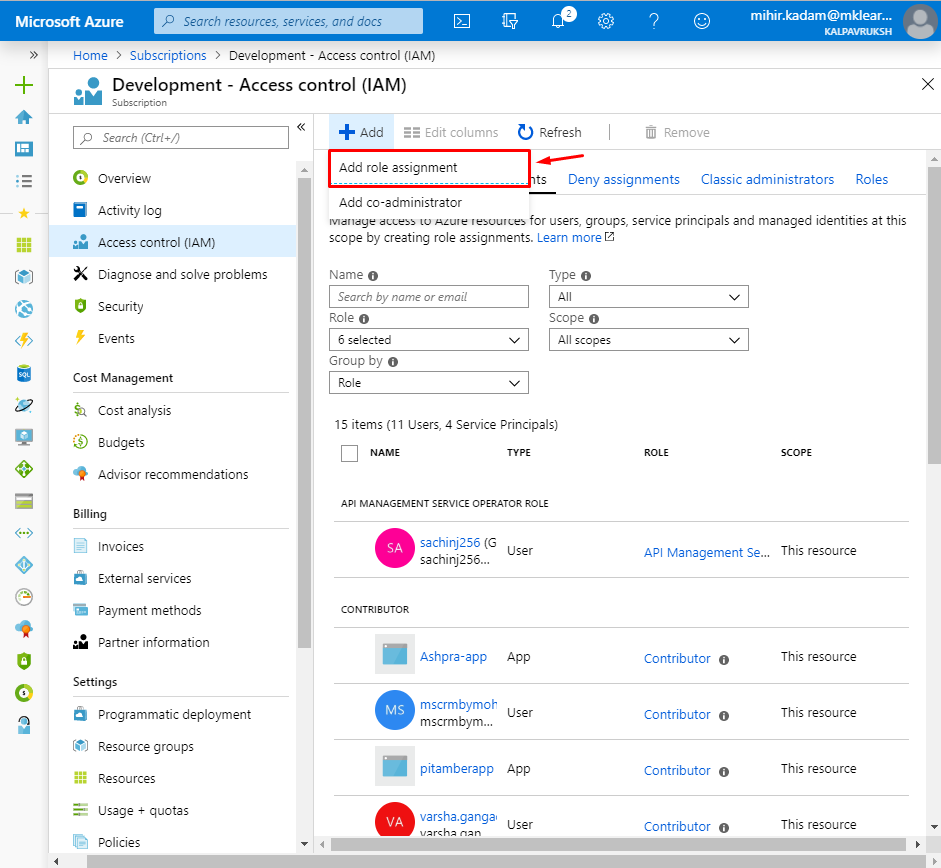Choose Add co-administrator from menu
This screenshot has width=941, height=868.
(429, 203)
